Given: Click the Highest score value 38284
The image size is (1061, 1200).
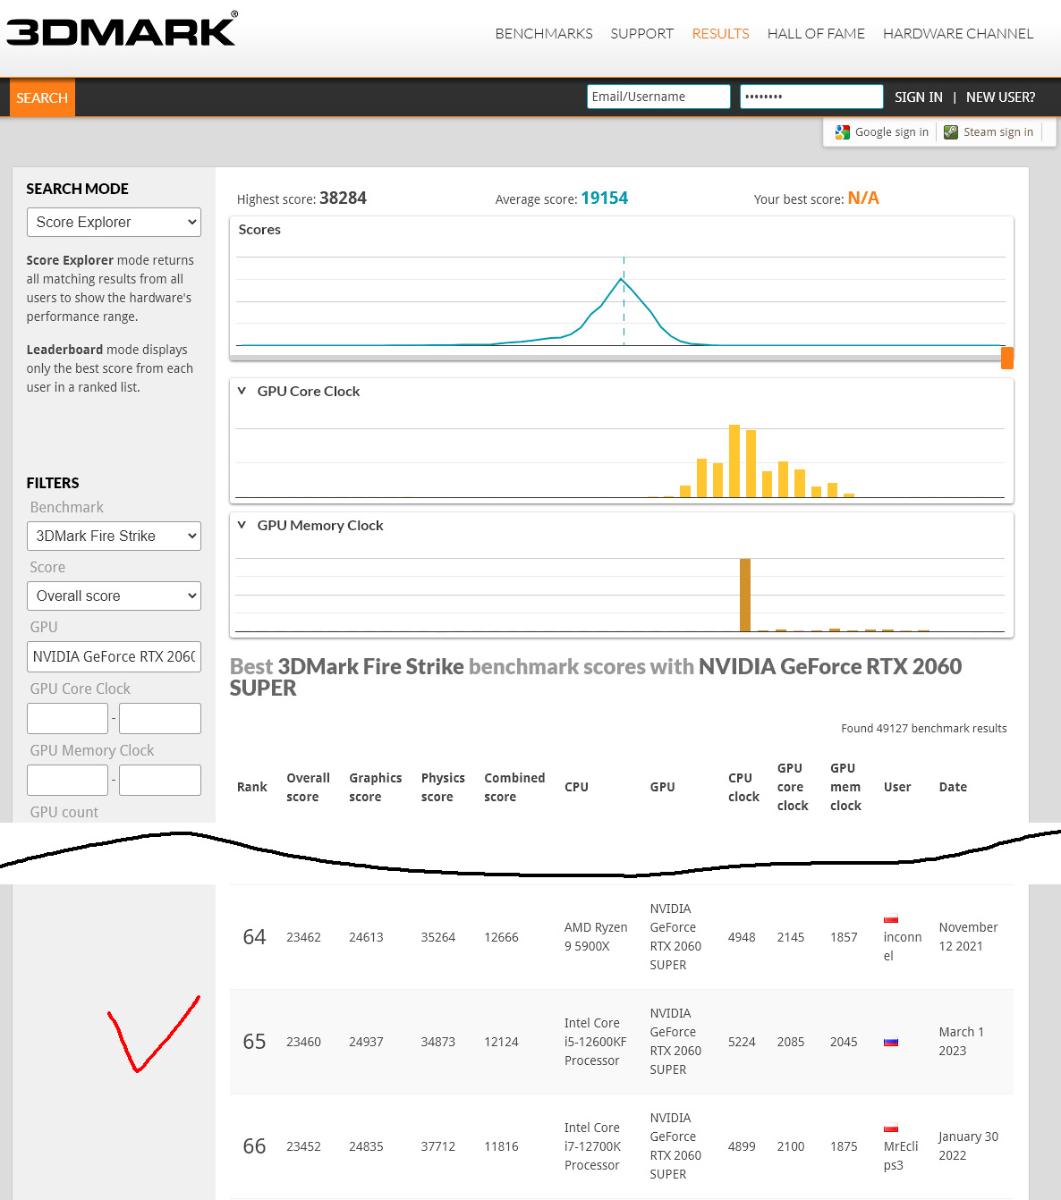Looking at the screenshot, I should pyautogui.click(x=343, y=198).
